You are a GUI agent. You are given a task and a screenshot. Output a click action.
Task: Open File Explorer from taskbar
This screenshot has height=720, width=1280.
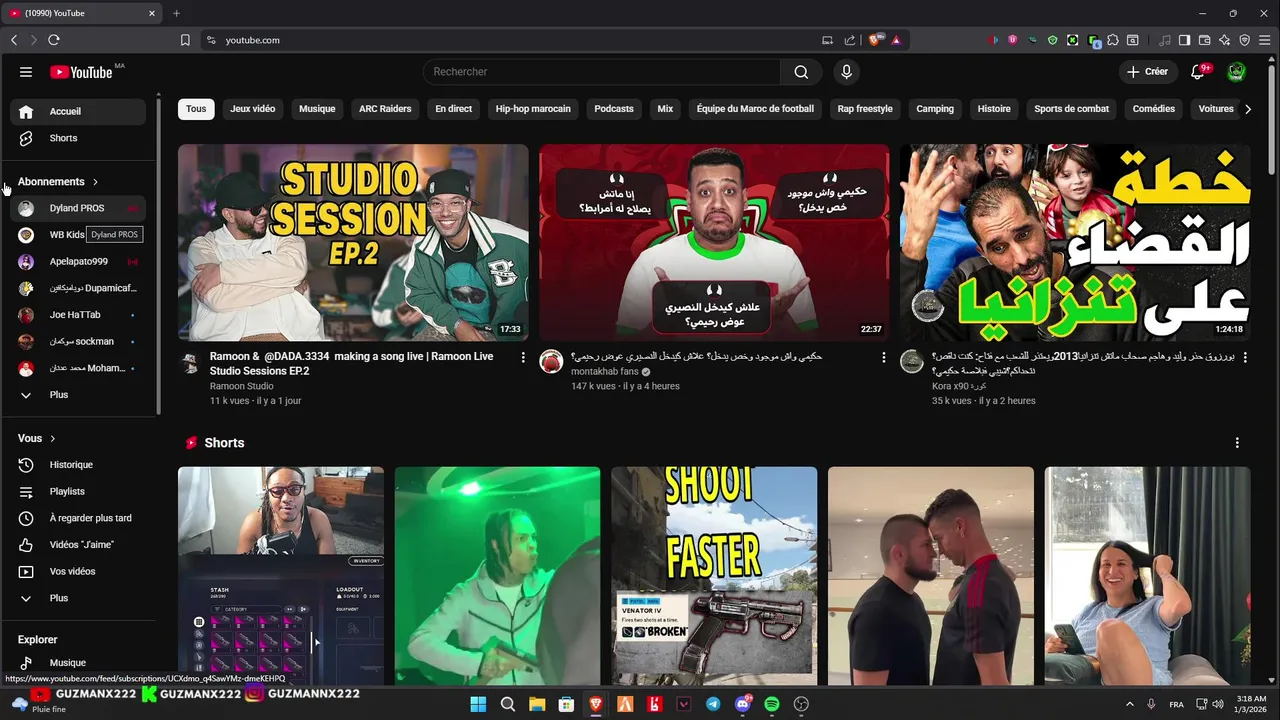coord(537,704)
